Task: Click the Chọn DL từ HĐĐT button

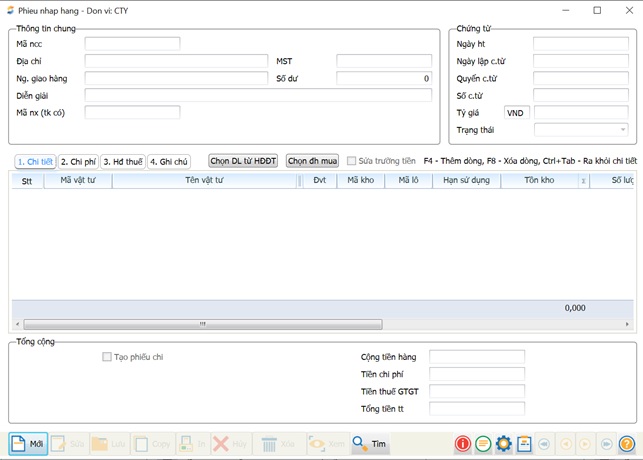Action: pos(243,161)
